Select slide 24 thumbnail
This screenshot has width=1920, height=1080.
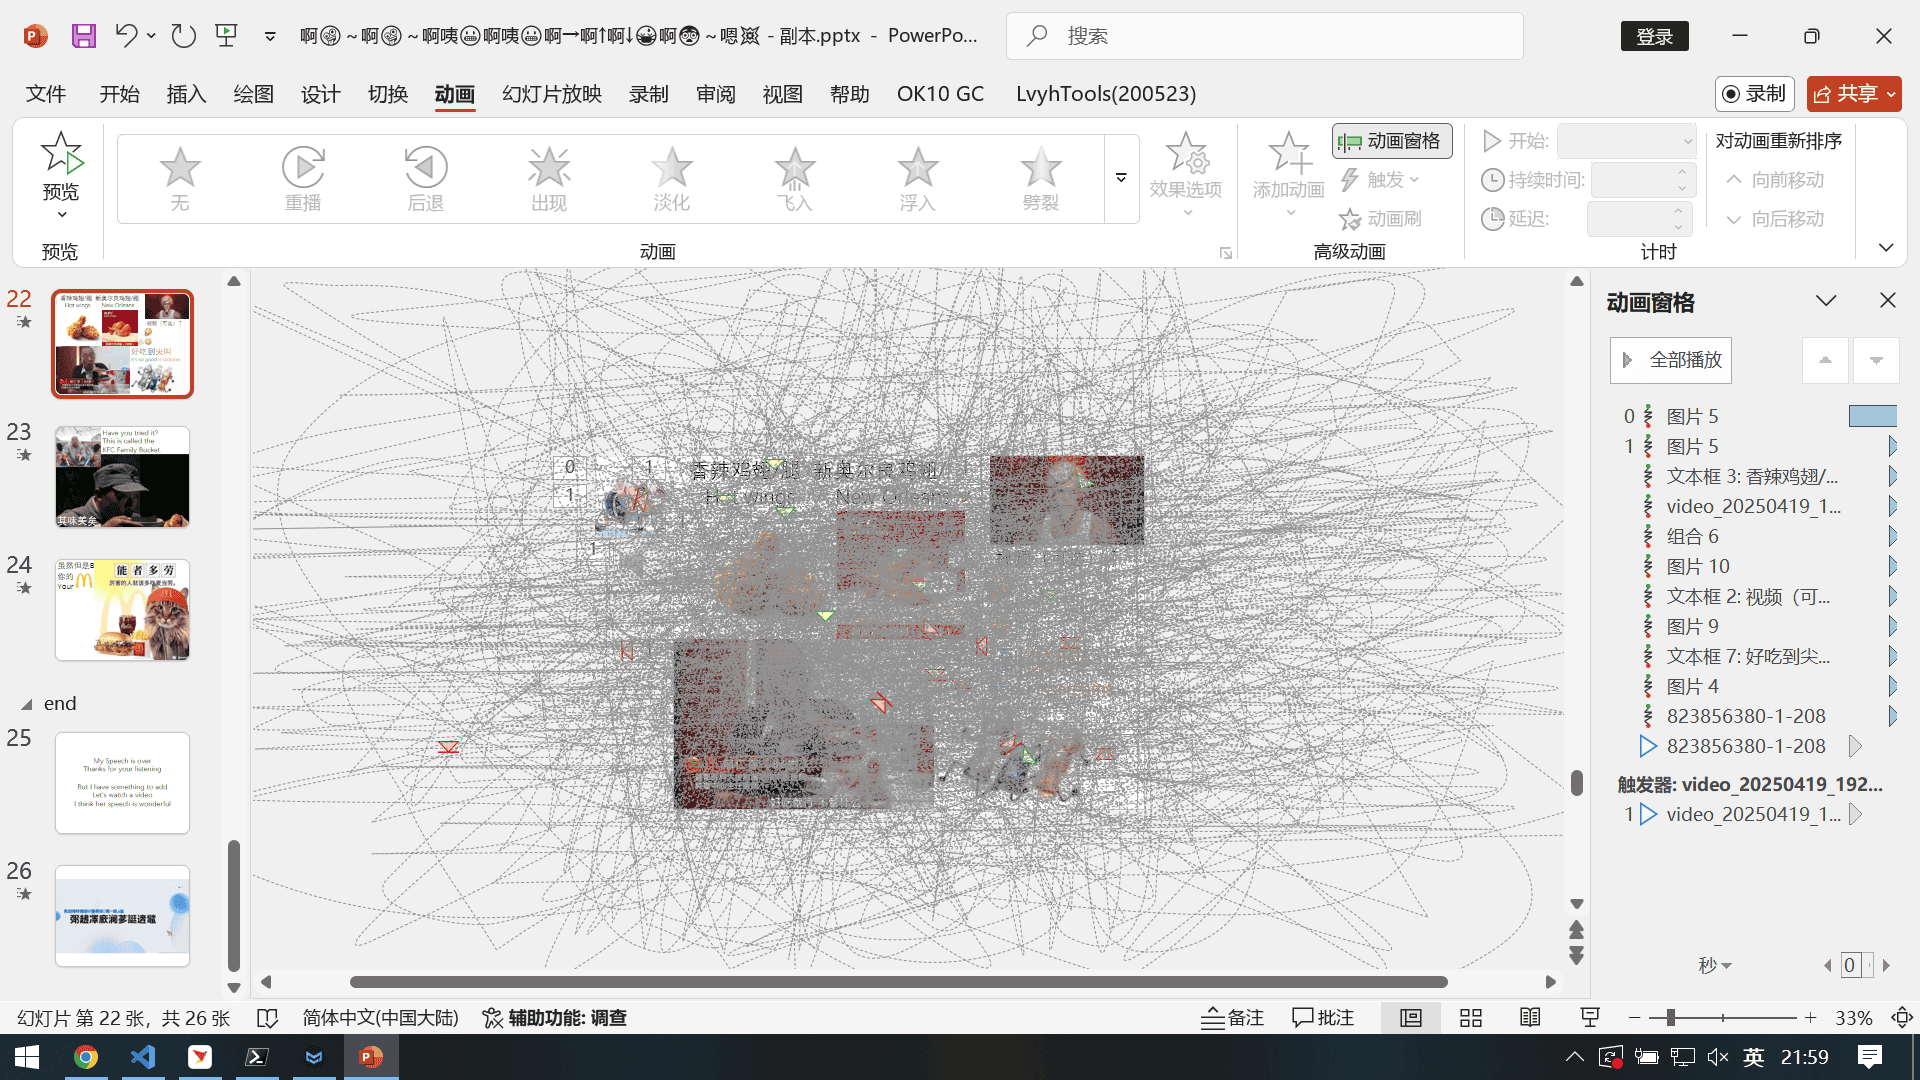tap(122, 610)
